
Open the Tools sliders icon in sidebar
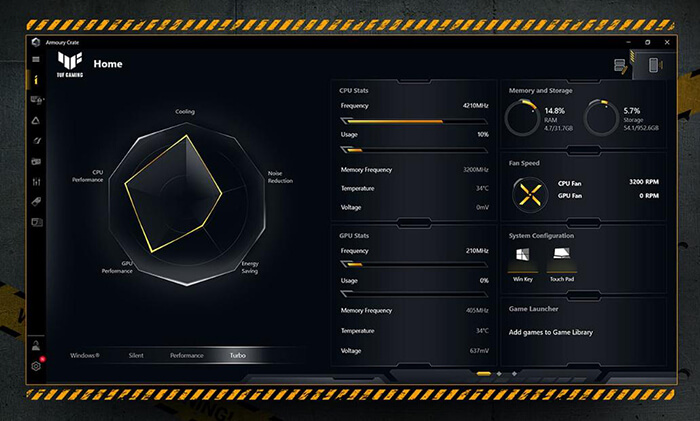click(x=36, y=182)
